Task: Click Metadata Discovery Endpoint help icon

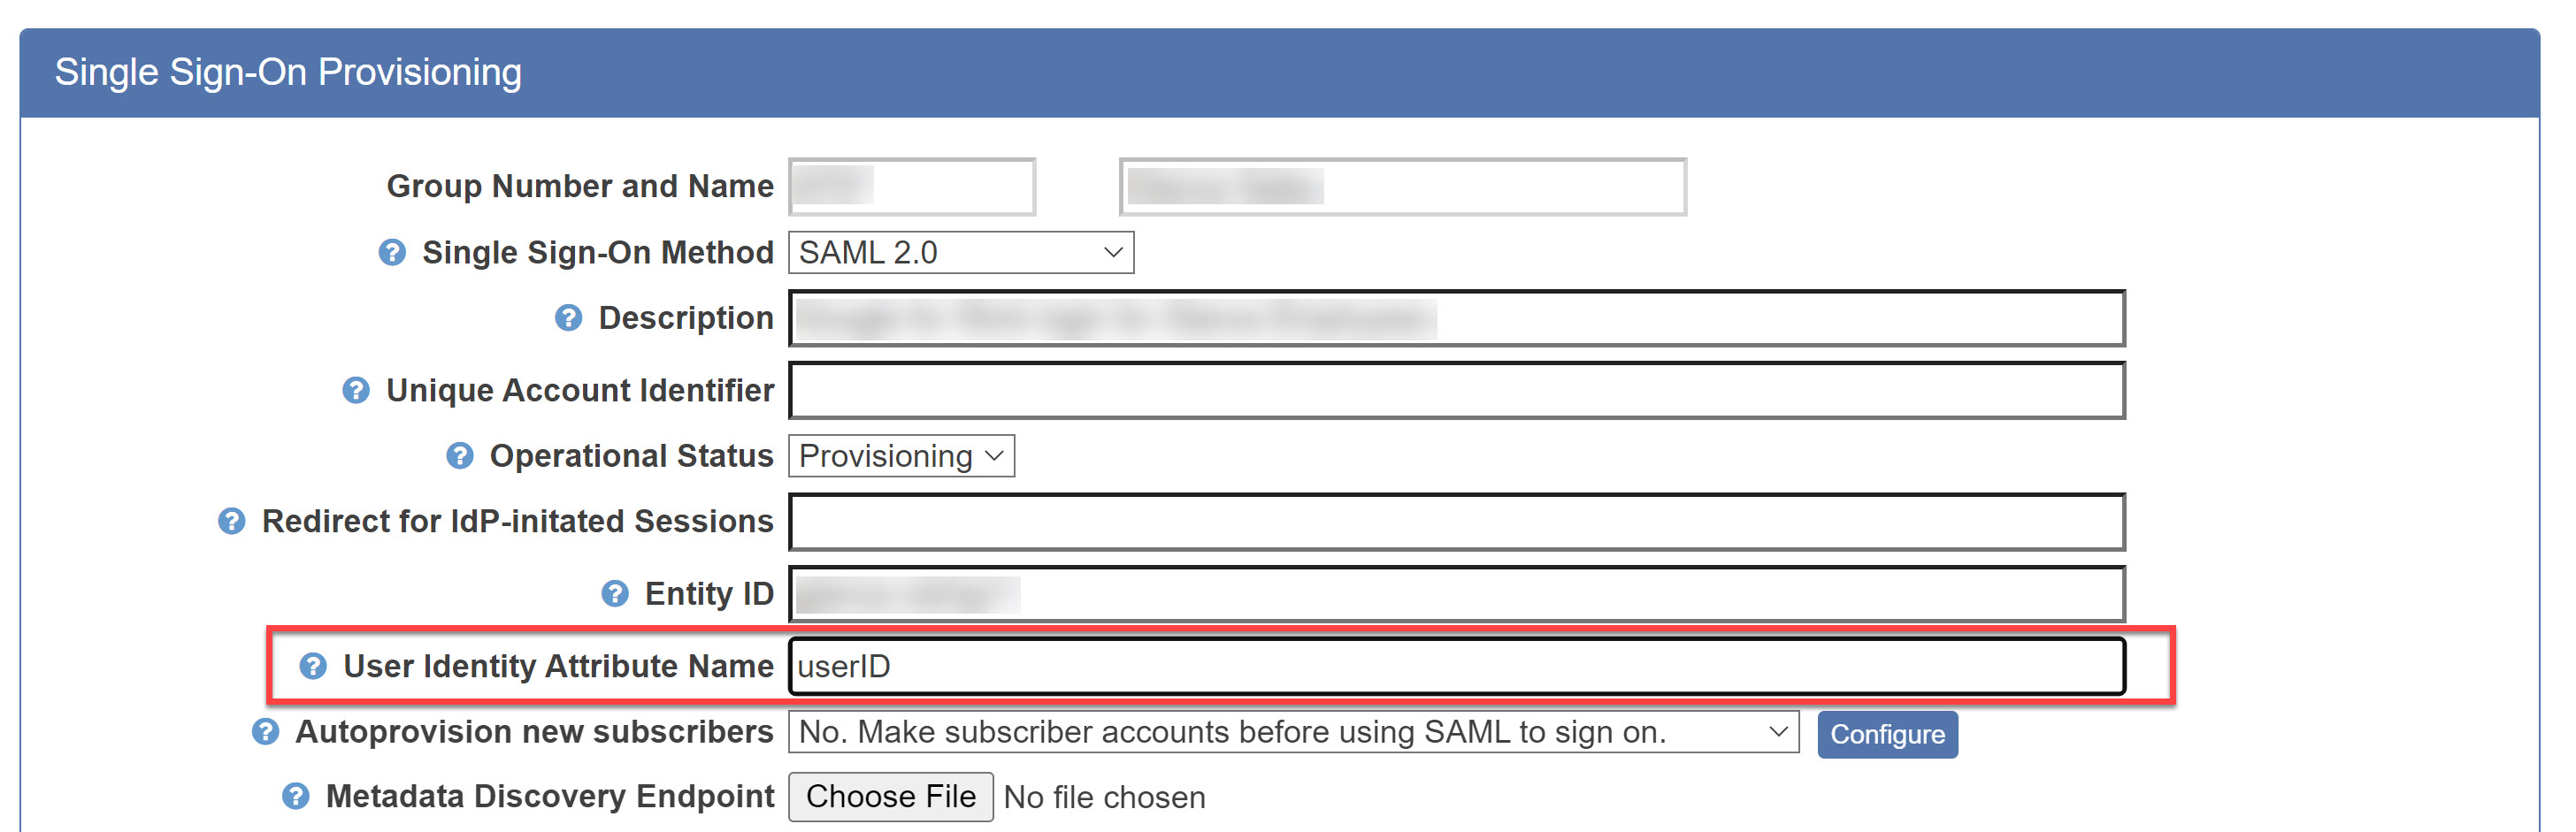Action: click(296, 796)
